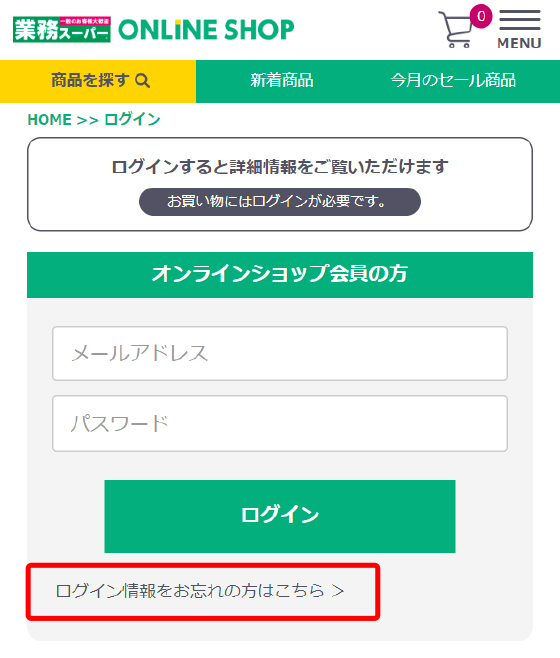This screenshot has width=560, height=658.
Task: Go to HOME via breadcrumb
Action: 50,120
